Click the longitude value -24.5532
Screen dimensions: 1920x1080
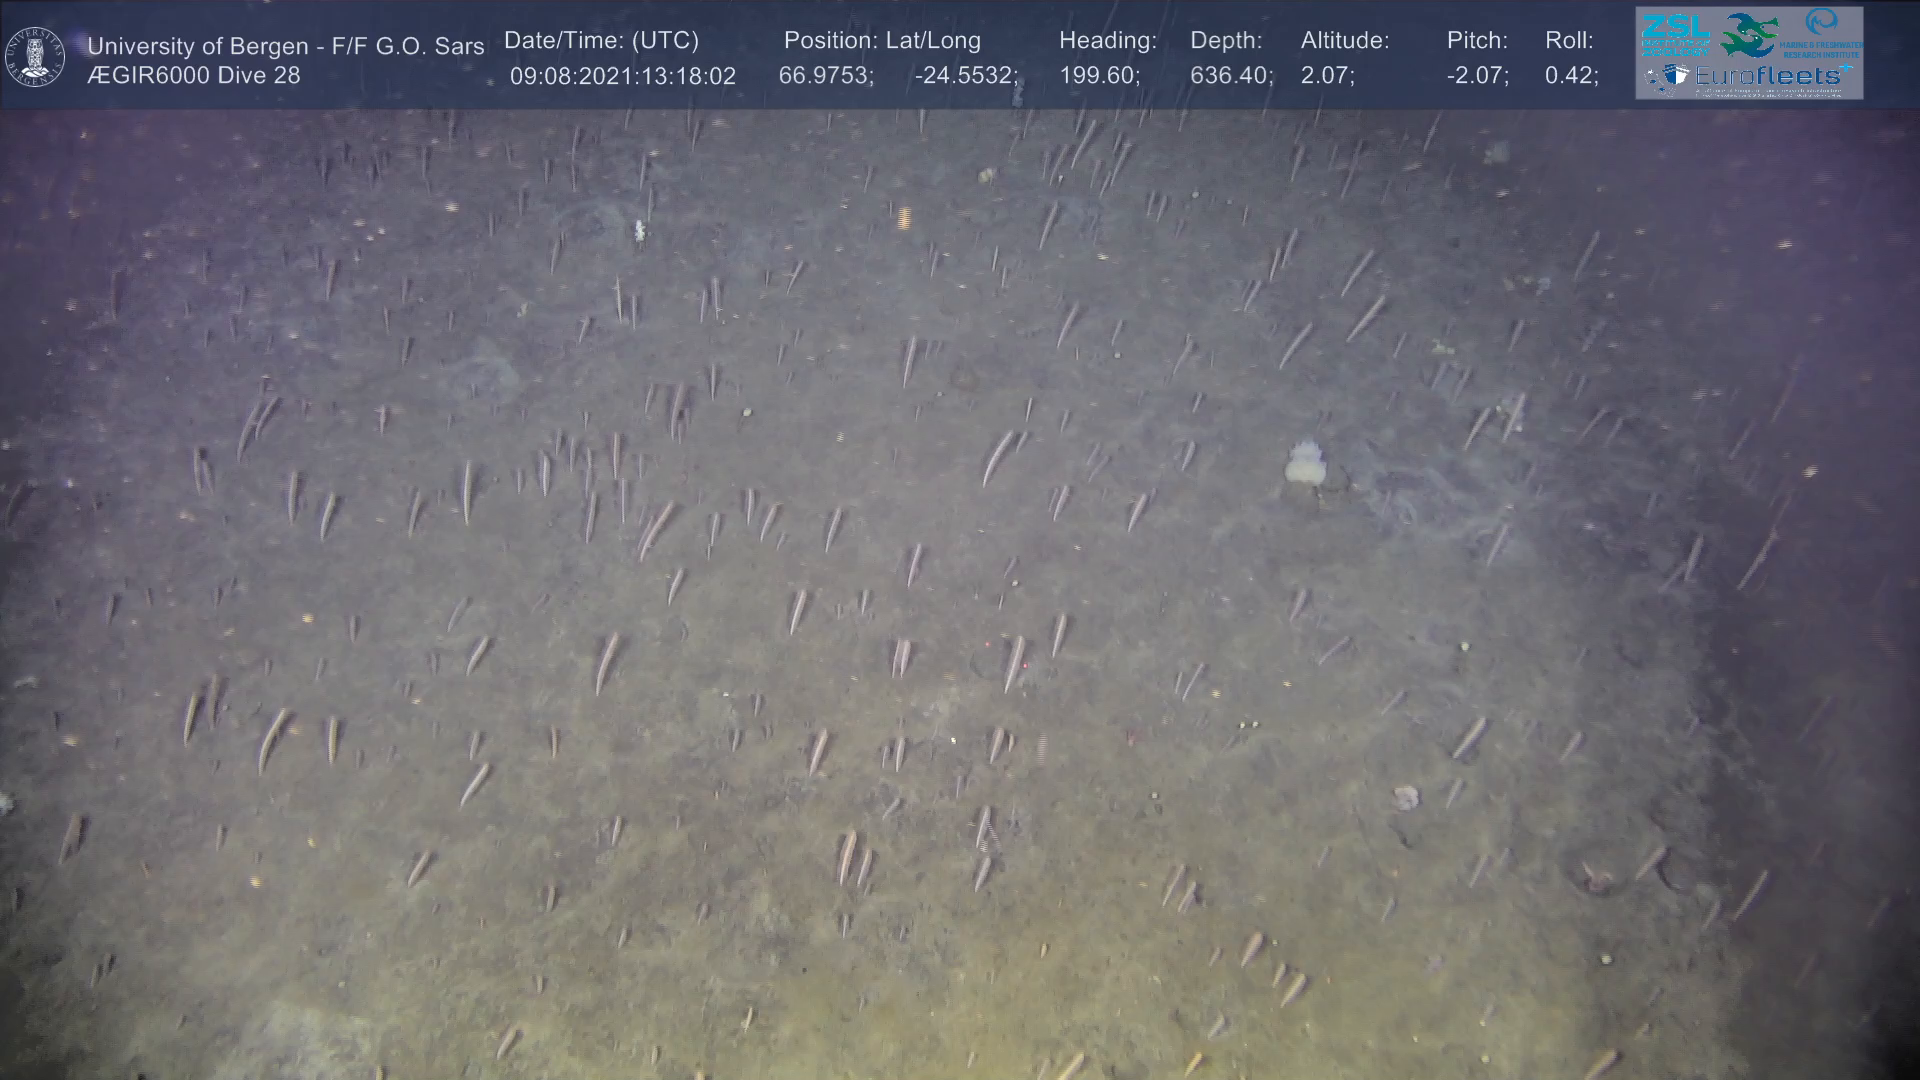pos(965,76)
